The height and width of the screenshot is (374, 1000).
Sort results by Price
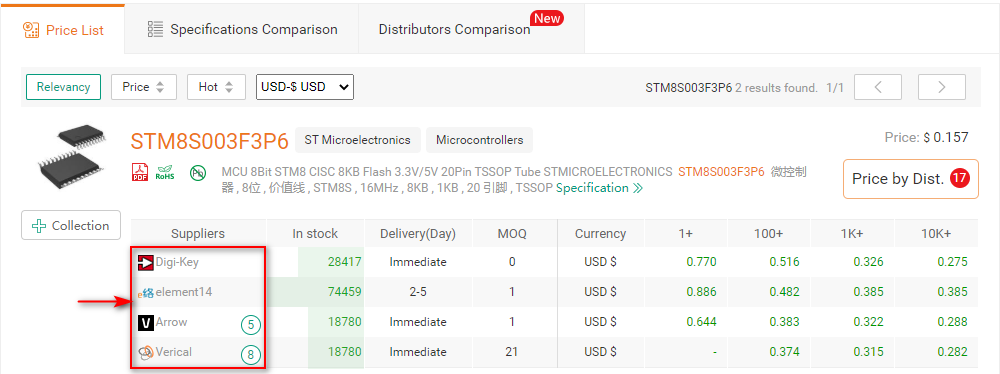(143, 87)
